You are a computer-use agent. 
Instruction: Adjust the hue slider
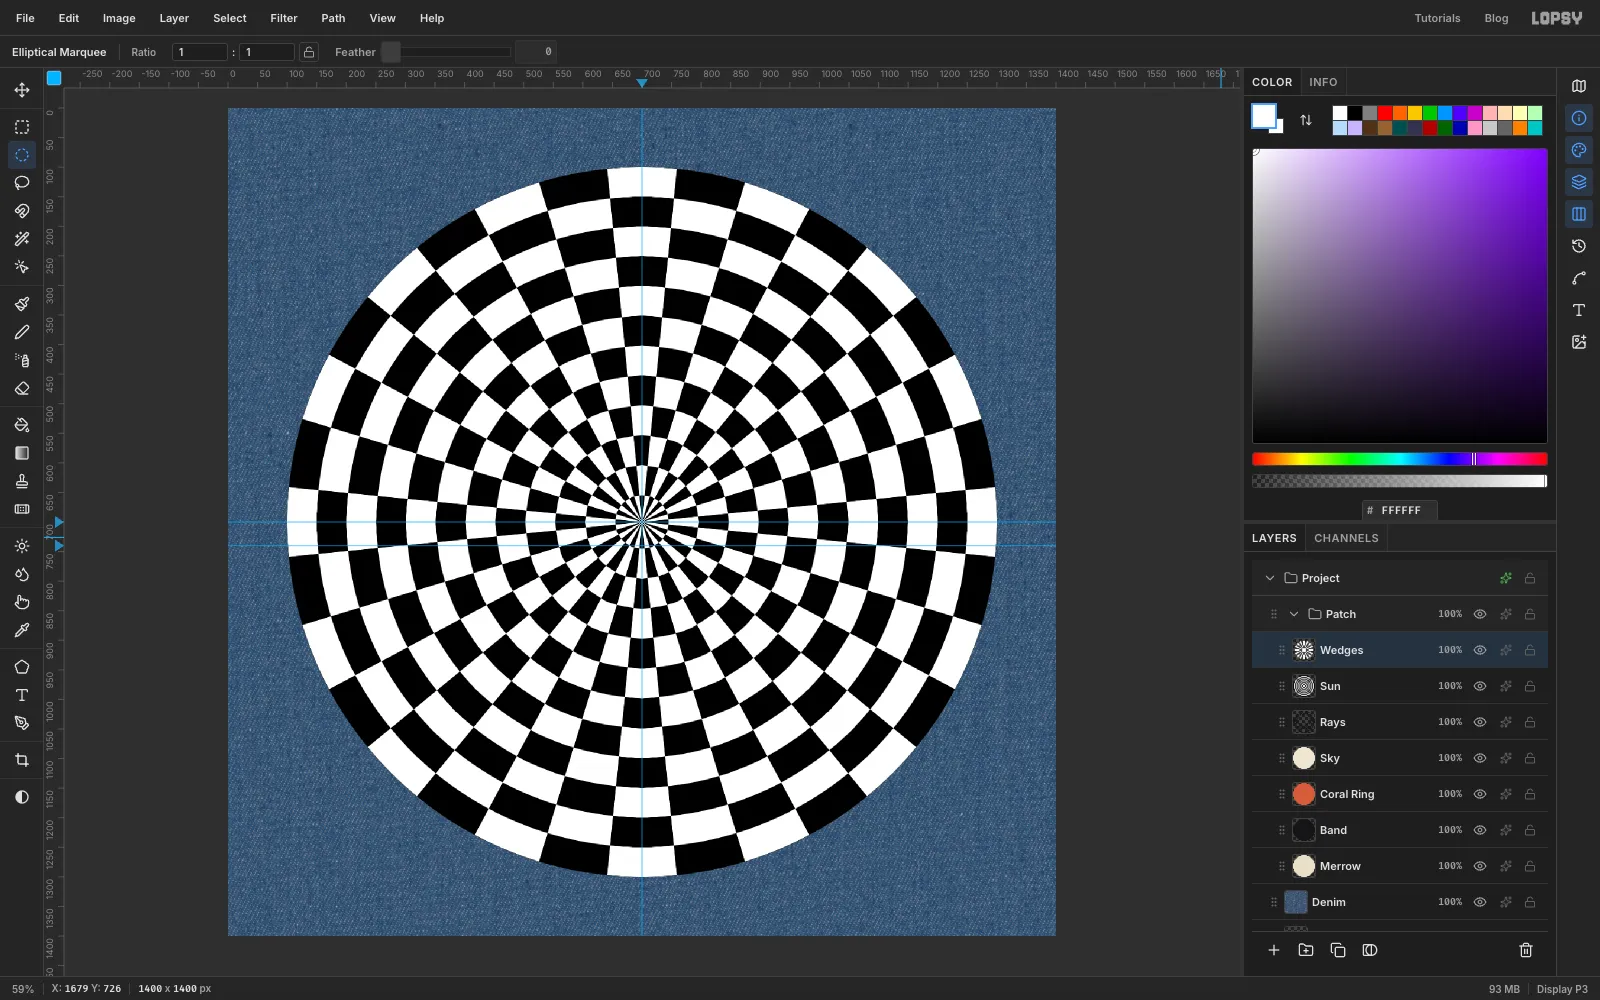[x=1399, y=459]
